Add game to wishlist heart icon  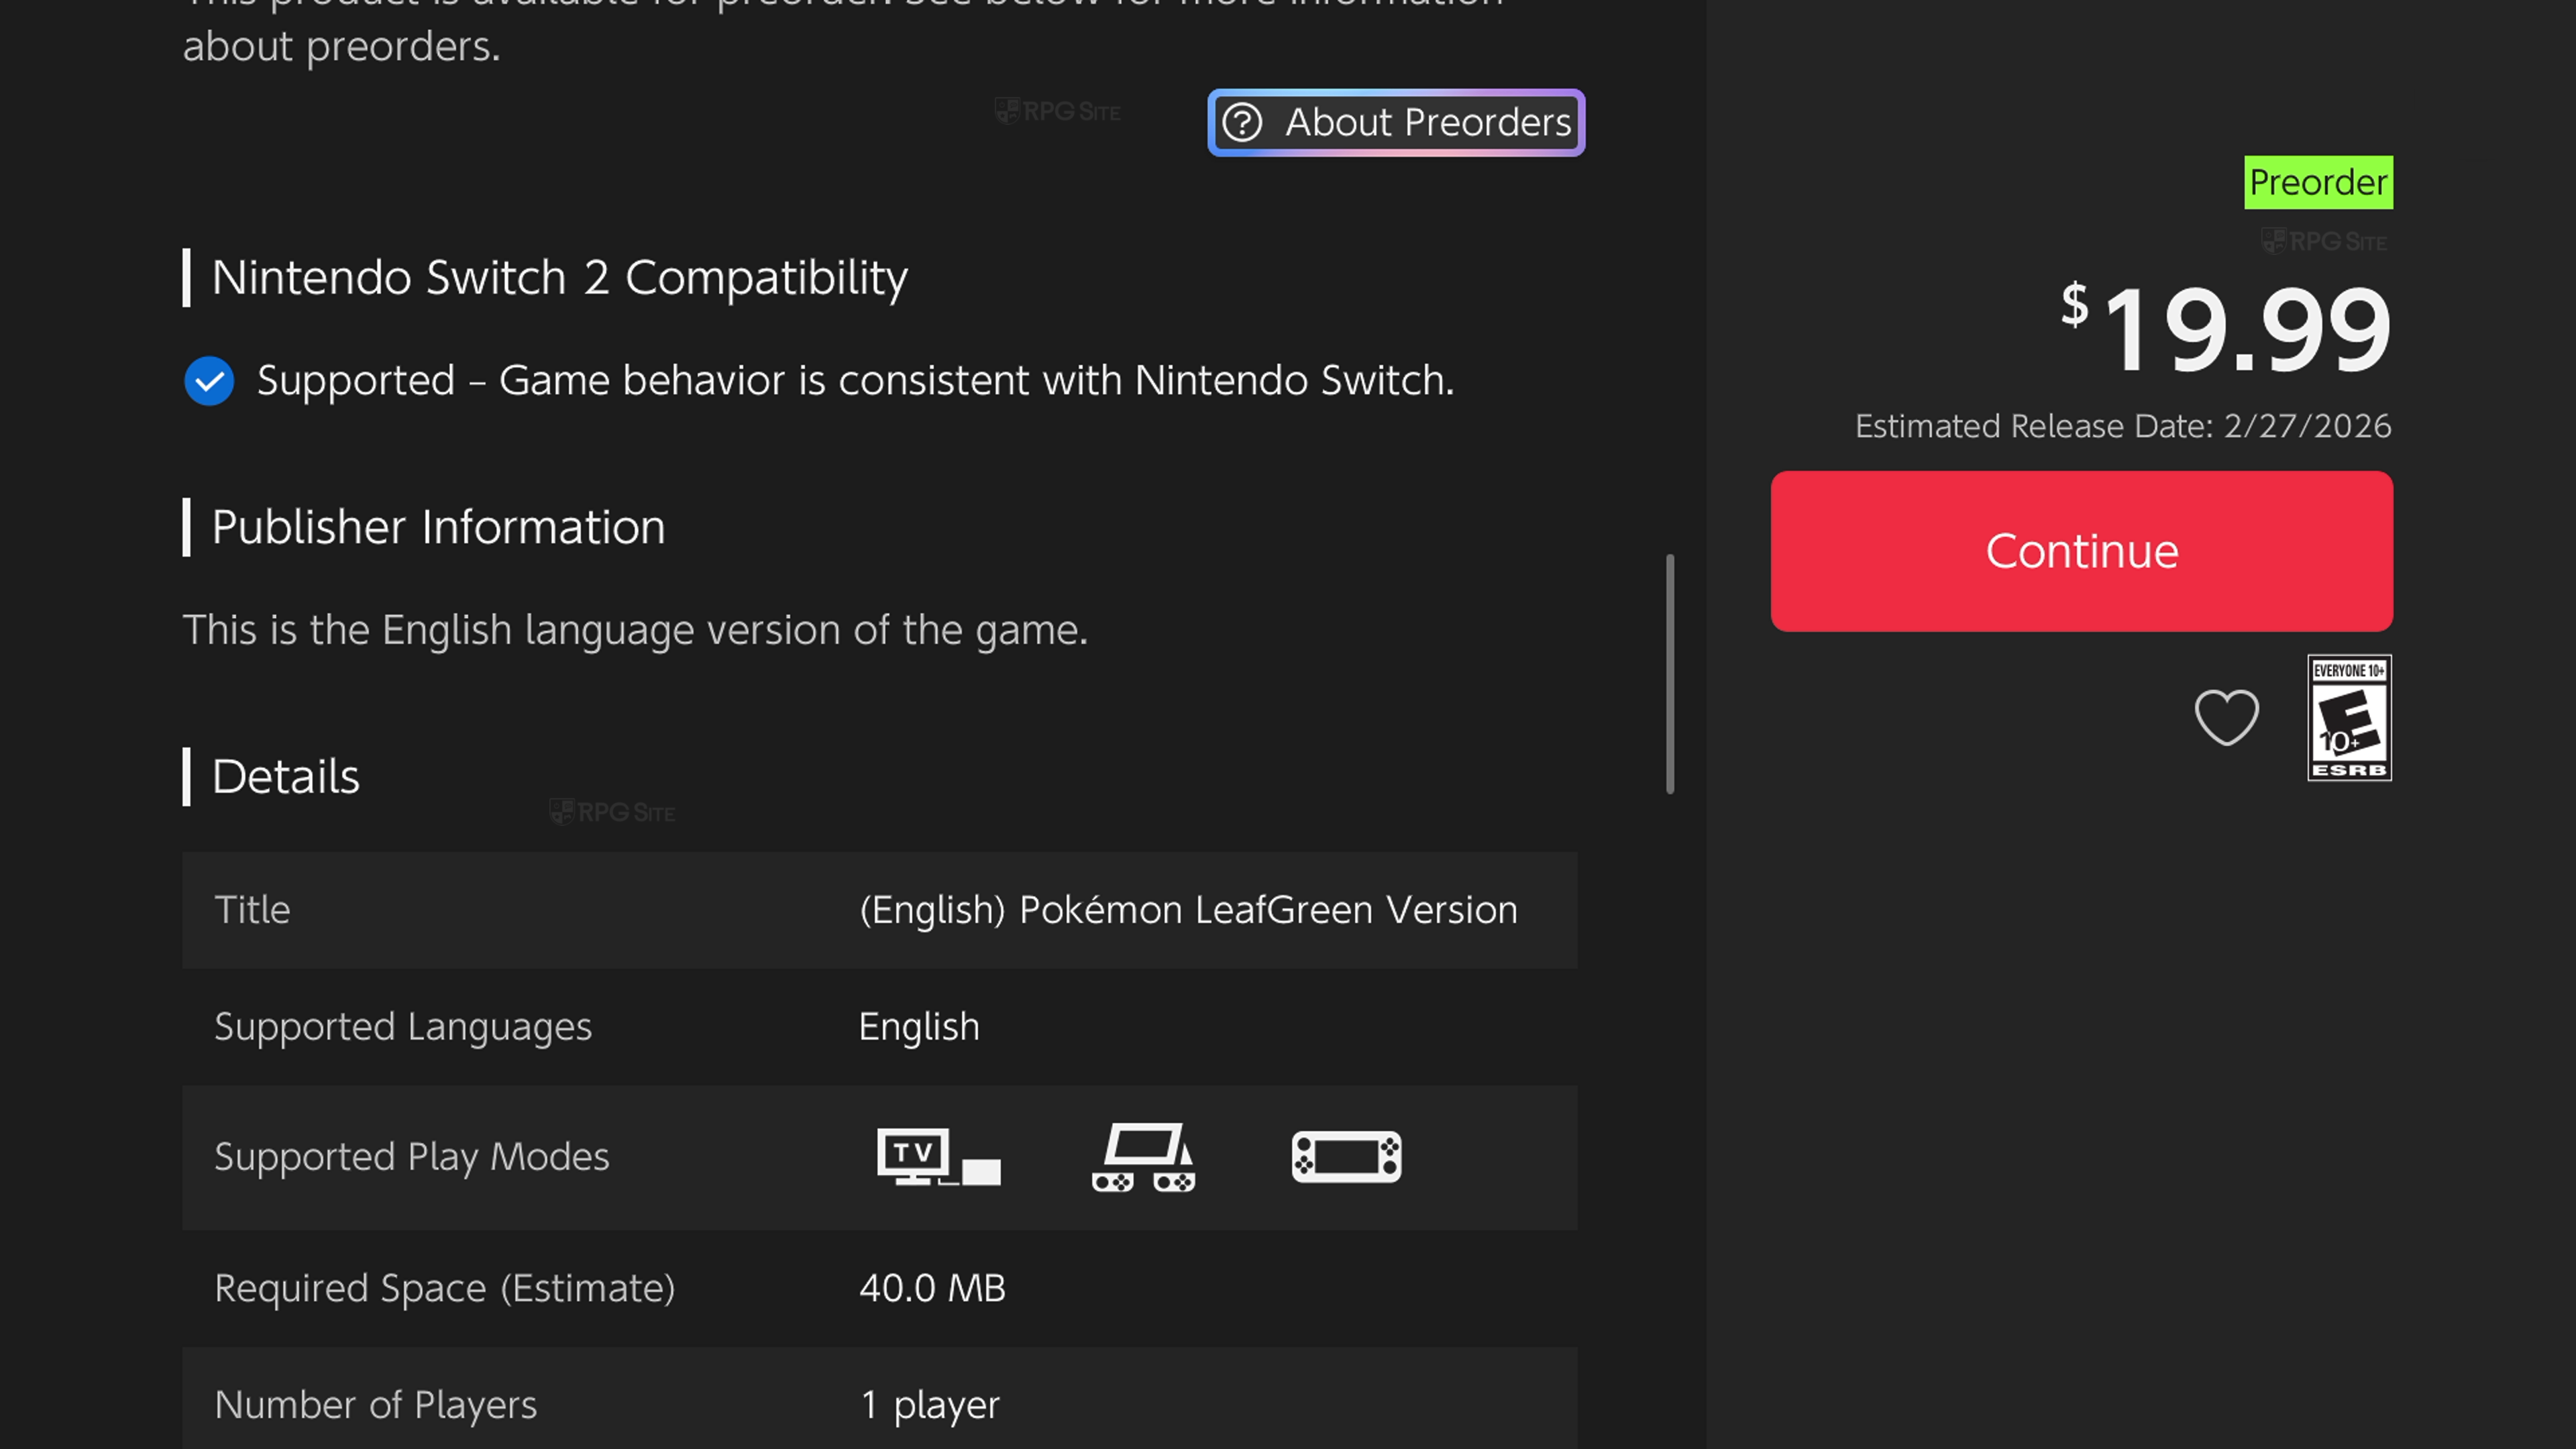2226,717
